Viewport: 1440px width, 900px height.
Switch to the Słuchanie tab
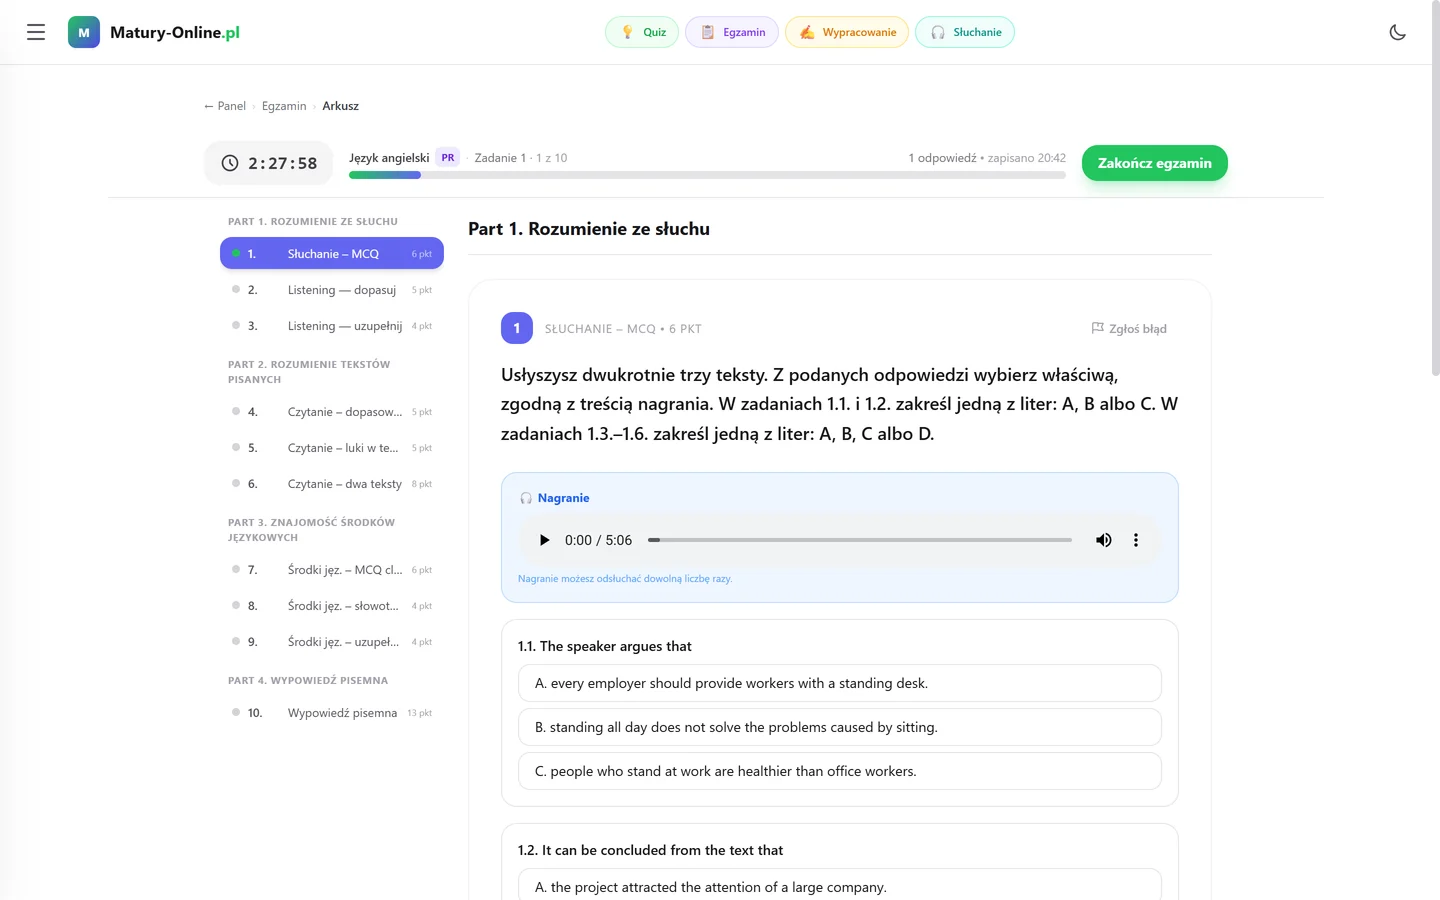(965, 32)
